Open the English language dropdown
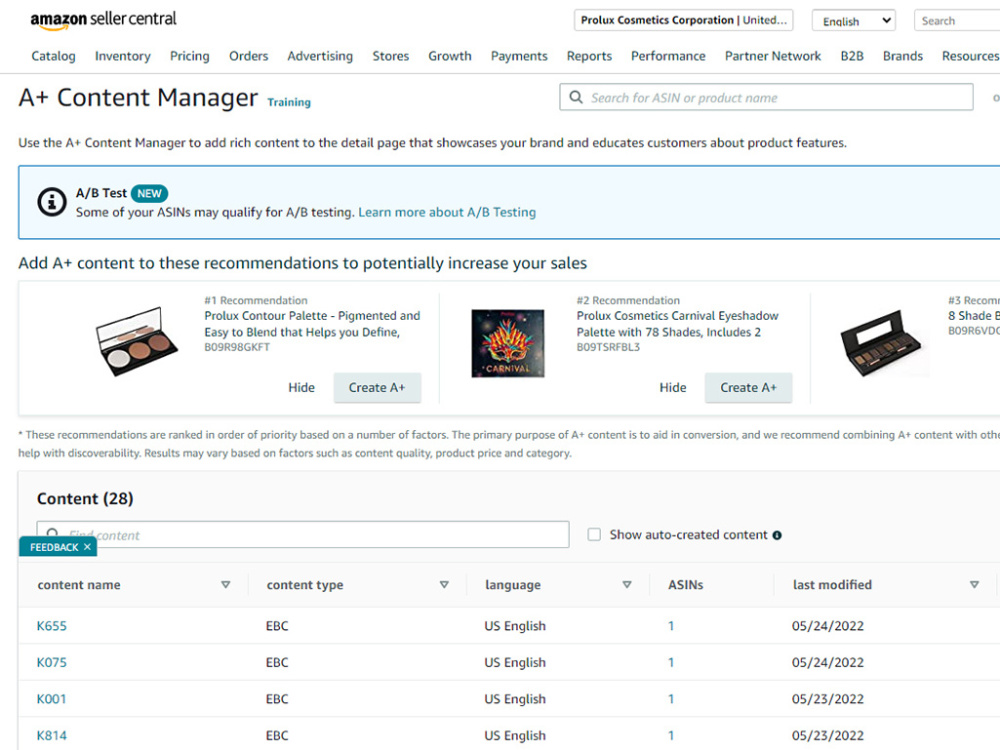The image size is (1000, 750). (x=853, y=20)
